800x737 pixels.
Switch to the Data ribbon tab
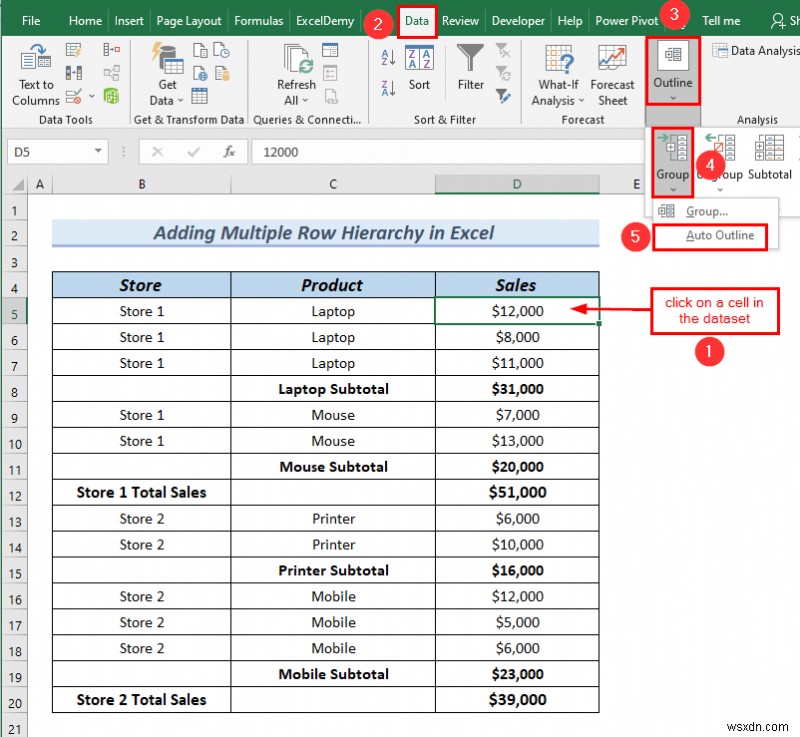point(417,20)
